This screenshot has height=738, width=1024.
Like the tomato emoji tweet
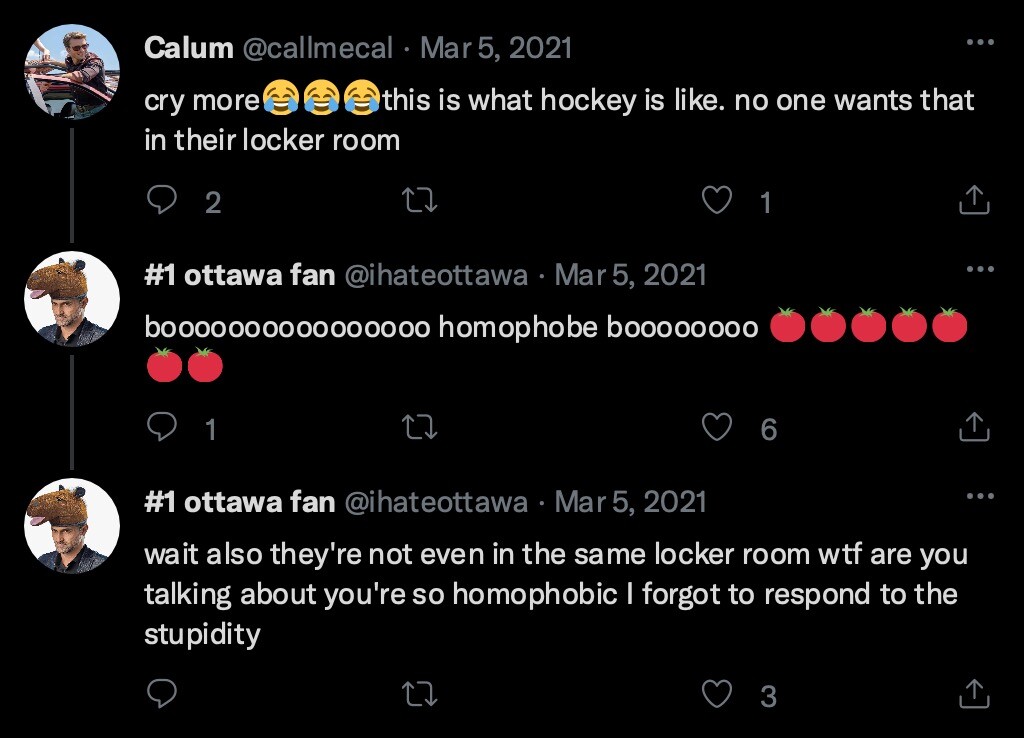click(716, 428)
